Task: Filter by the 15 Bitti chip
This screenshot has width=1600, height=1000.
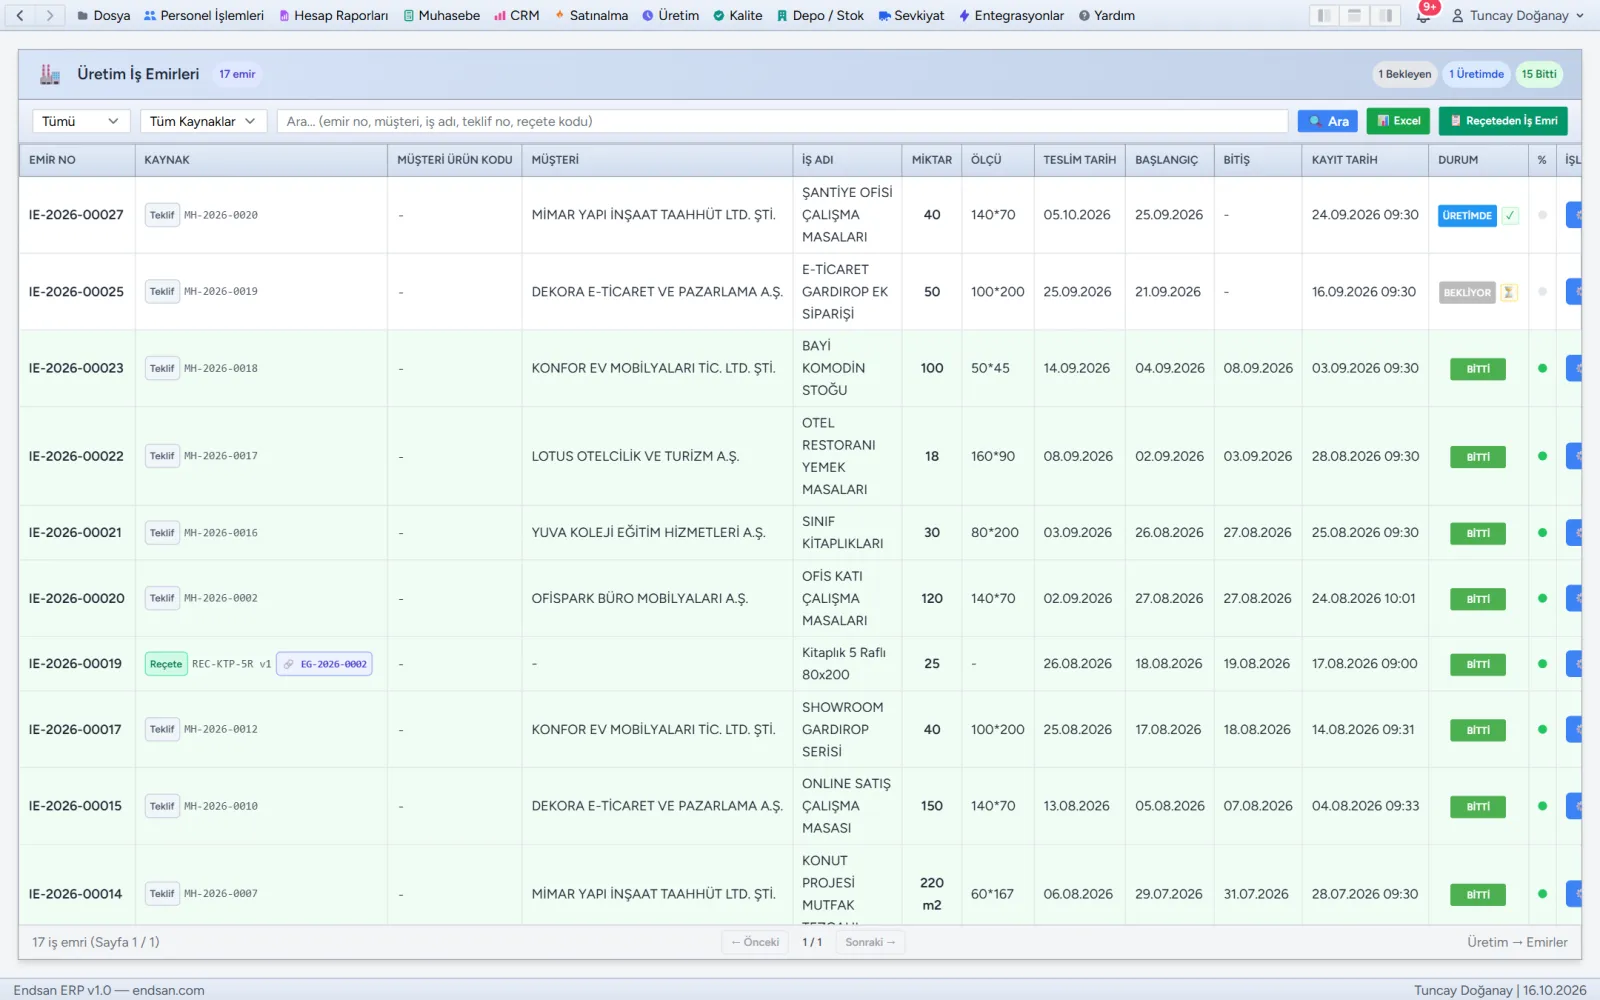Action: (1539, 74)
